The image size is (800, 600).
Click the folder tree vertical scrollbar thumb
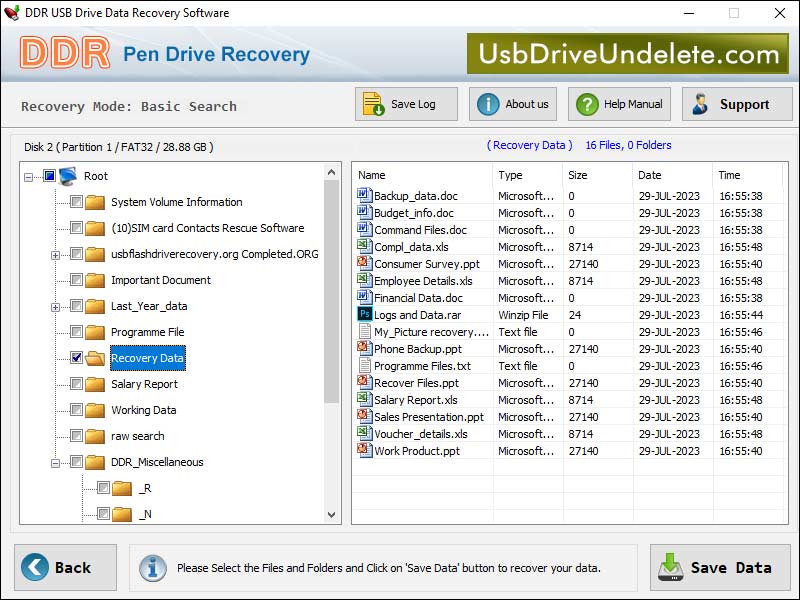coord(332,291)
